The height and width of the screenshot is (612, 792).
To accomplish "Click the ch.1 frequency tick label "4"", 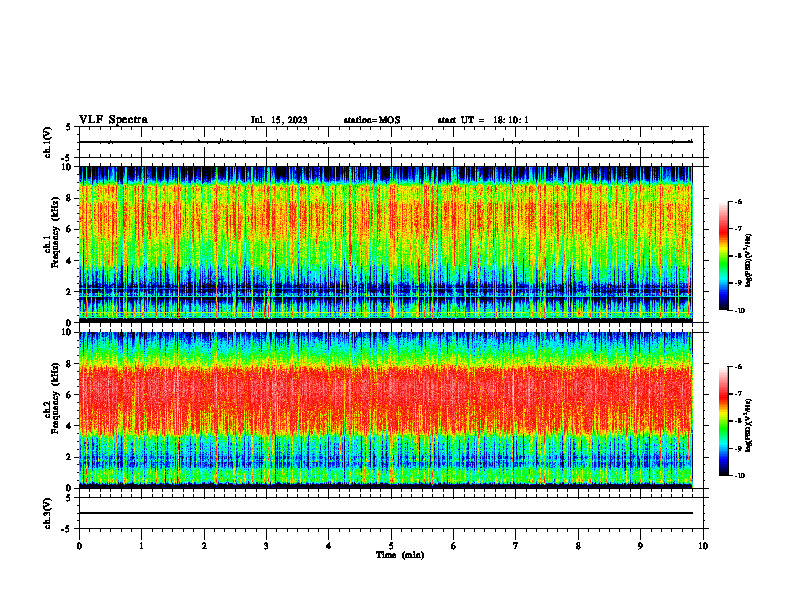I will [x=70, y=261].
